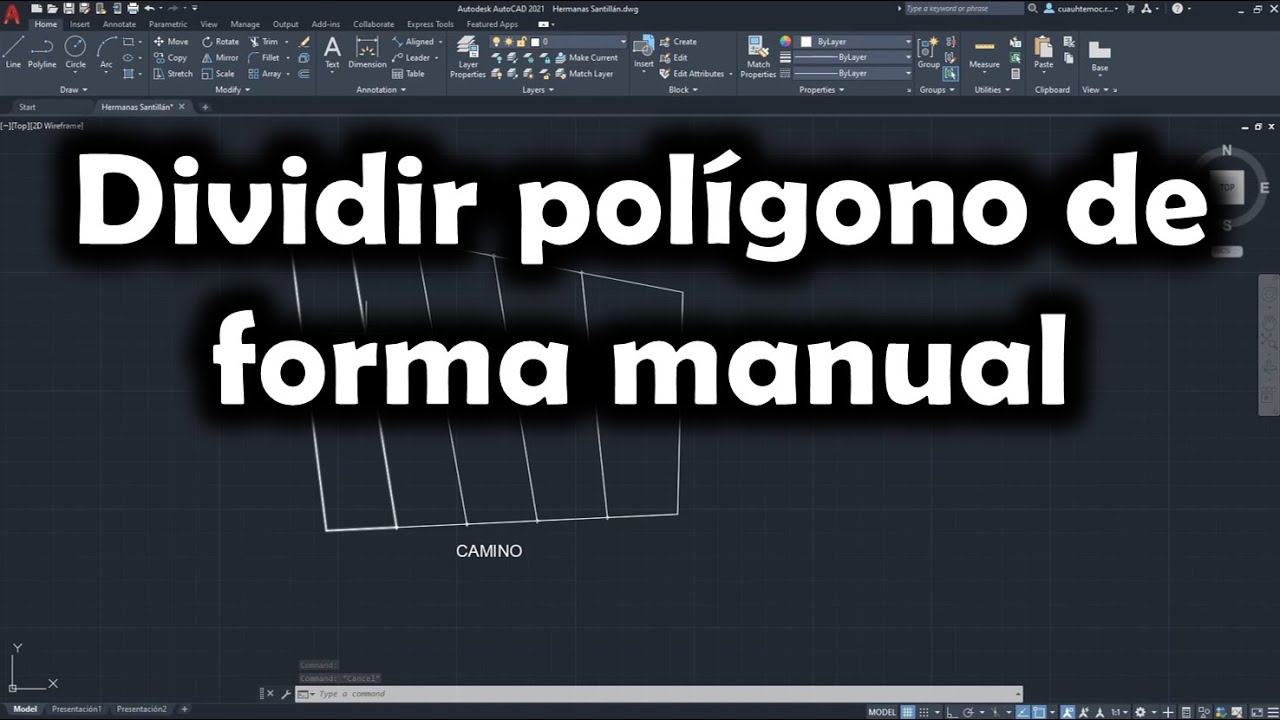1280x720 pixels.
Task: Choose the Circle tool
Action: pos(76,53)
